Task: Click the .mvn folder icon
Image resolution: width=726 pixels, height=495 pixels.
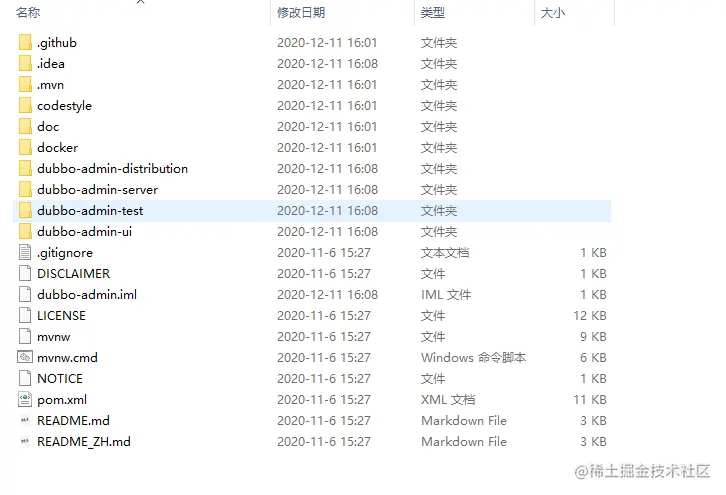Action: pyautogui.click(x=25, y=84)
